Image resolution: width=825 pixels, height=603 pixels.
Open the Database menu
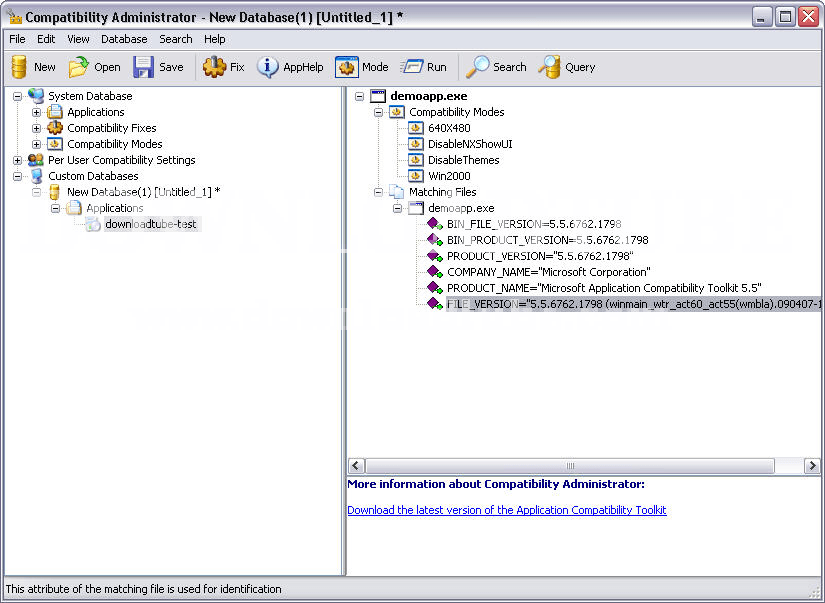tap(123, 39)
